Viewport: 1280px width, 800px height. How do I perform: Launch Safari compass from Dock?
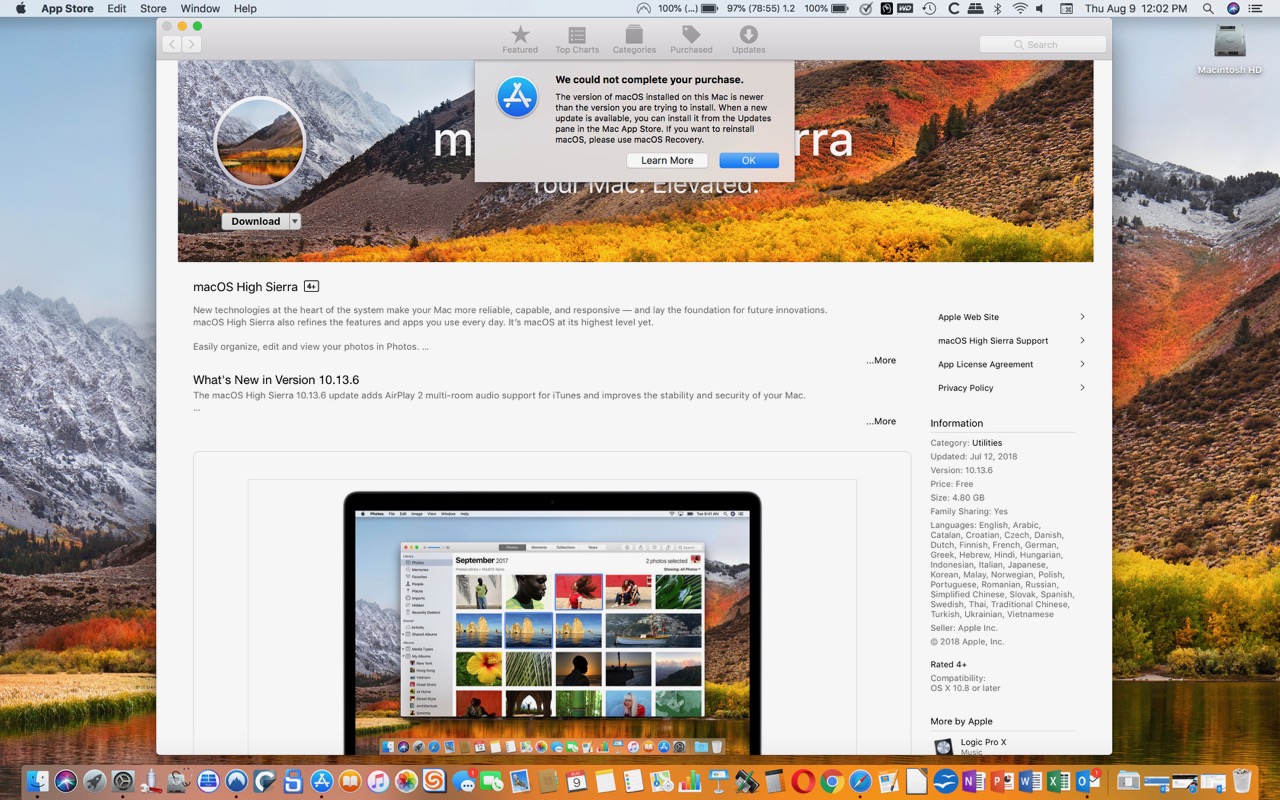click(860, 781)
